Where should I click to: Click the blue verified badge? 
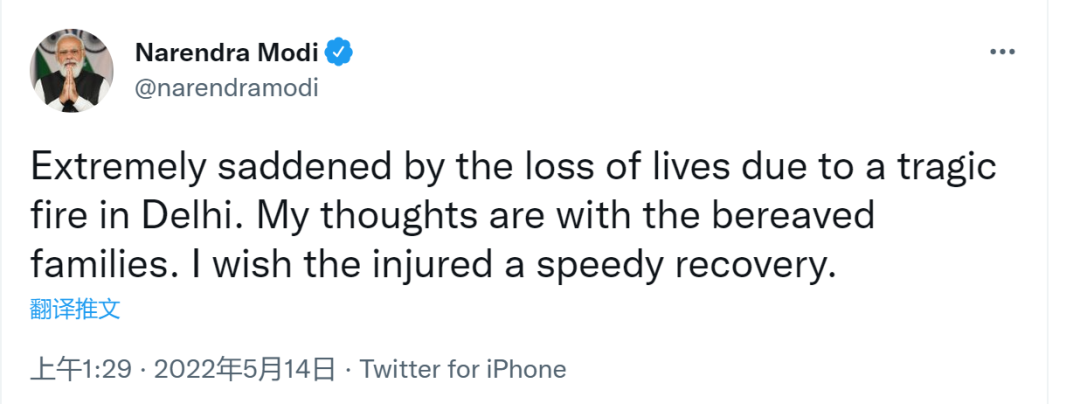click(340, 51)
